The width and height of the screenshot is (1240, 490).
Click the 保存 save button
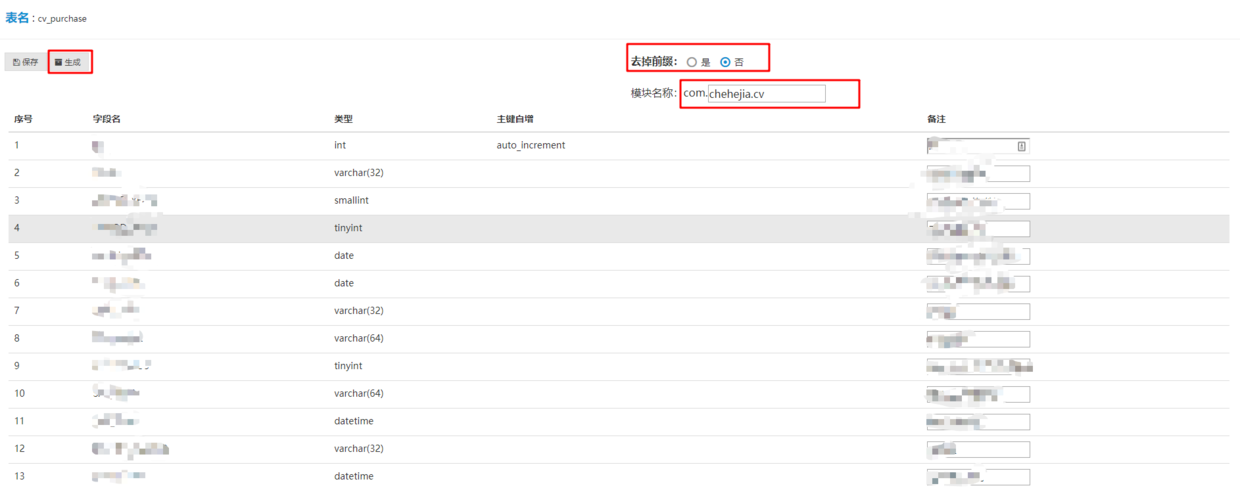tap(26, 62)
